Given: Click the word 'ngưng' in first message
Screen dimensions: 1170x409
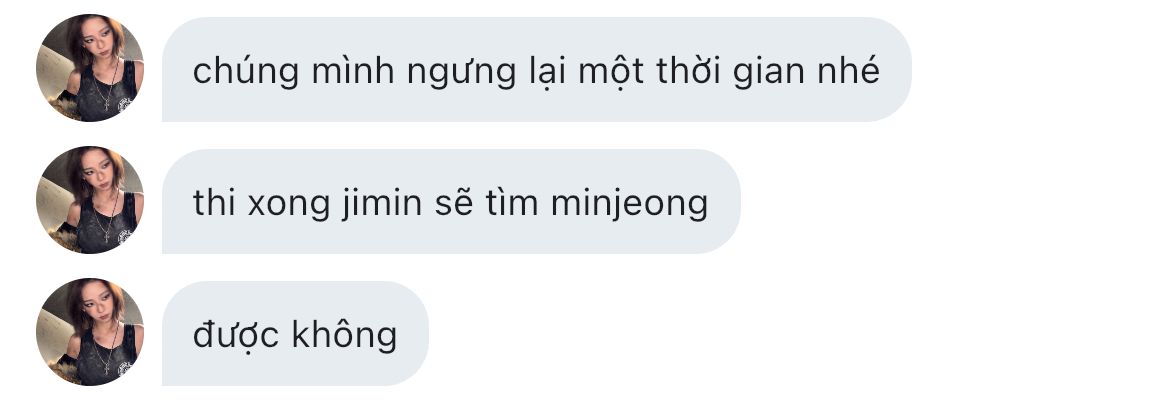Looking at the screenshot, I should coord(462,73).
